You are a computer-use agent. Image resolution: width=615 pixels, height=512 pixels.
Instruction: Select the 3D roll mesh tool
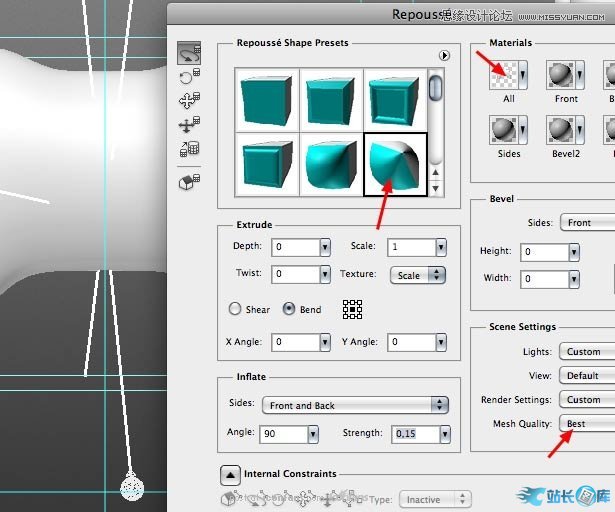tap(188, 77)
